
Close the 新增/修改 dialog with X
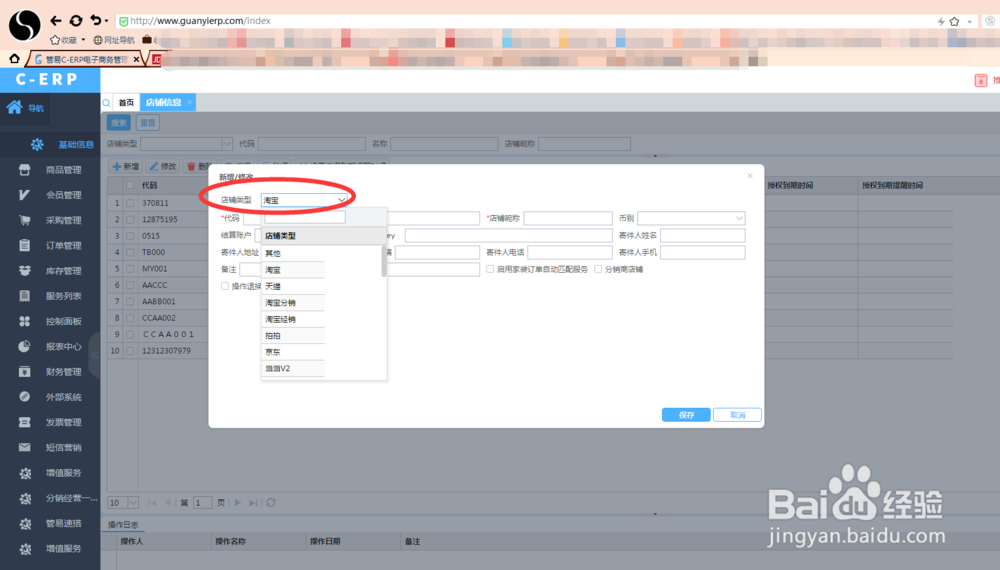click(750, 176)
